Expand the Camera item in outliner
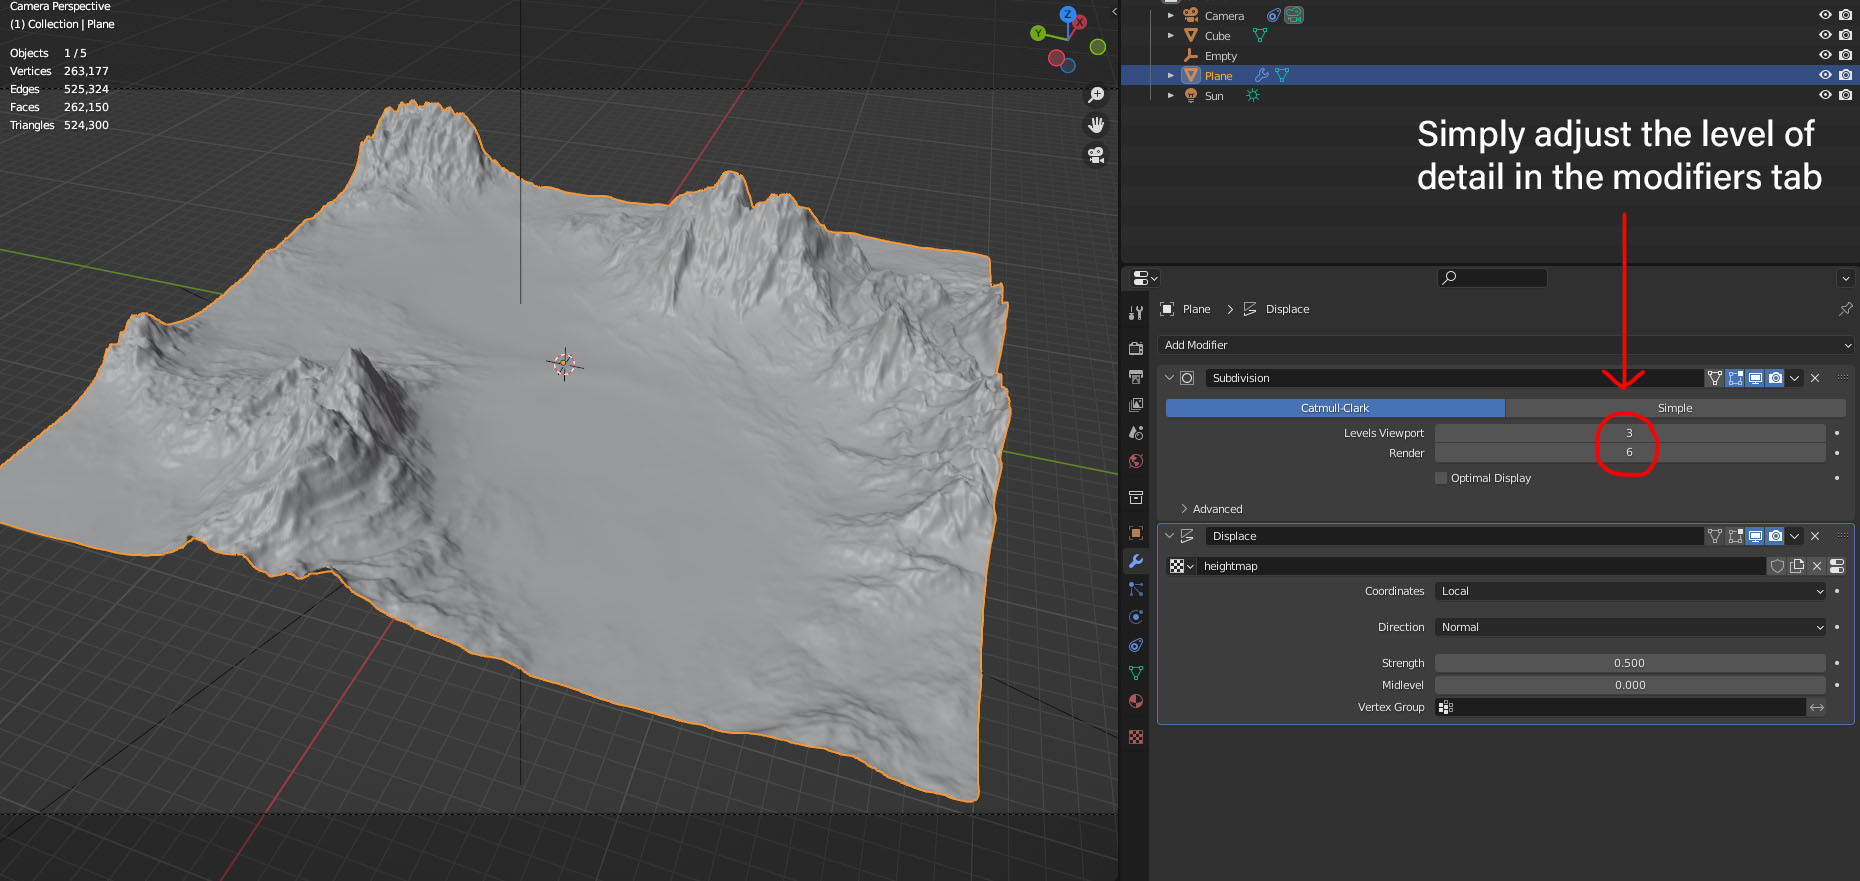This screenshot has height=881, width=1860. click(x=1171, y=15)
